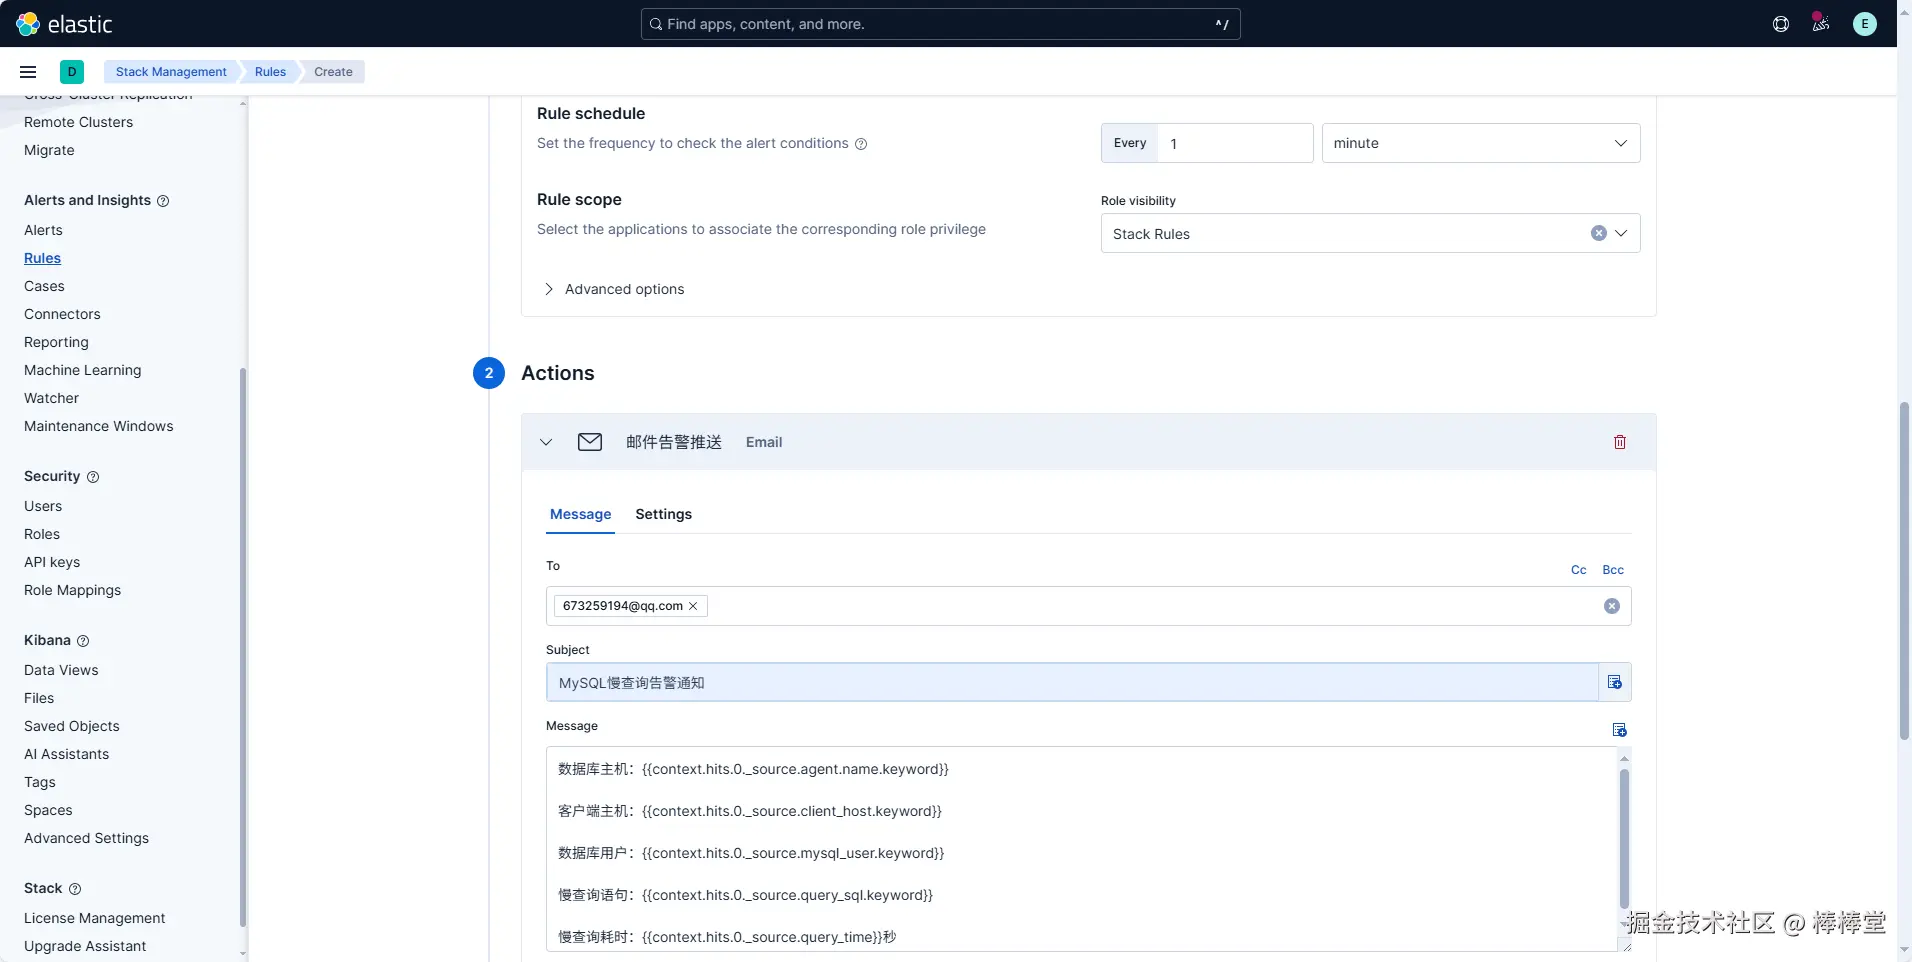This screenshot has width=1912, height=962.
Task: Delete the email action with the trash icon
Action: tap(1620, 442)
